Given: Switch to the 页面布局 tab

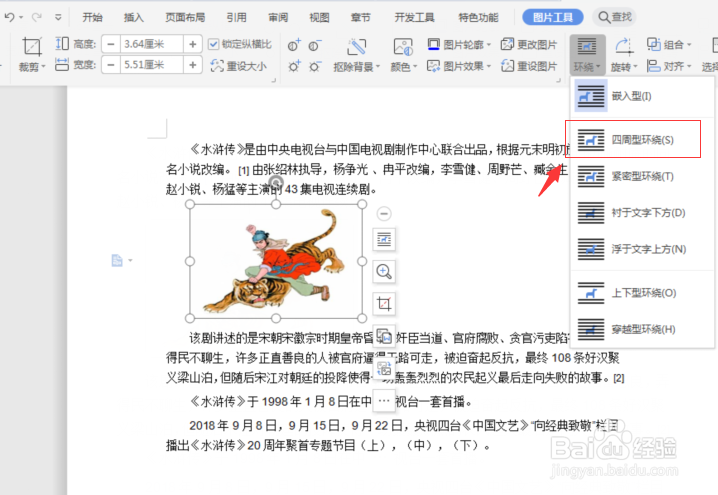Looking at the screenshot, I should point(185,17).
